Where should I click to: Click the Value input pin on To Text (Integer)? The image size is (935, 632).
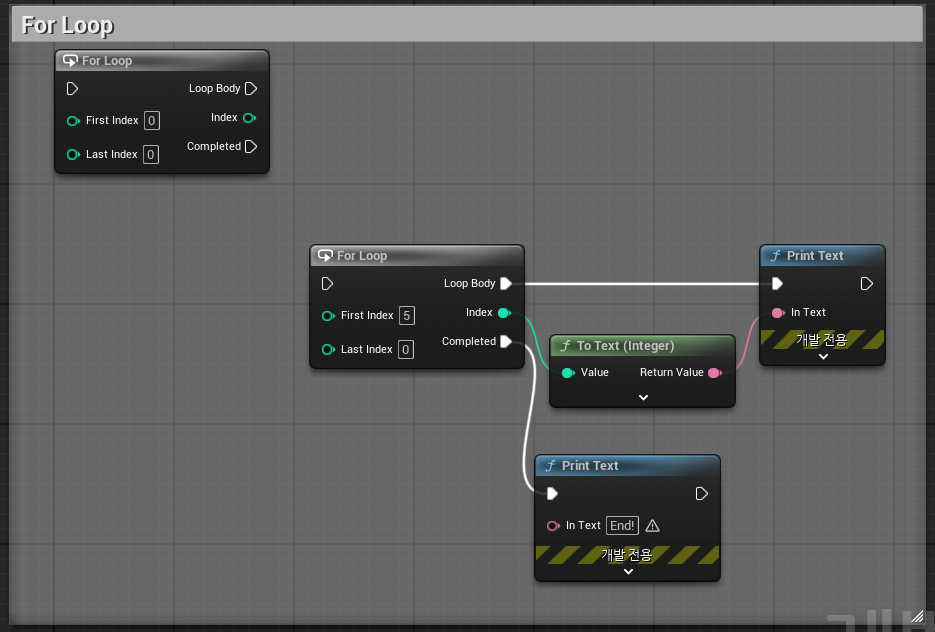click(x=568, y=373)
